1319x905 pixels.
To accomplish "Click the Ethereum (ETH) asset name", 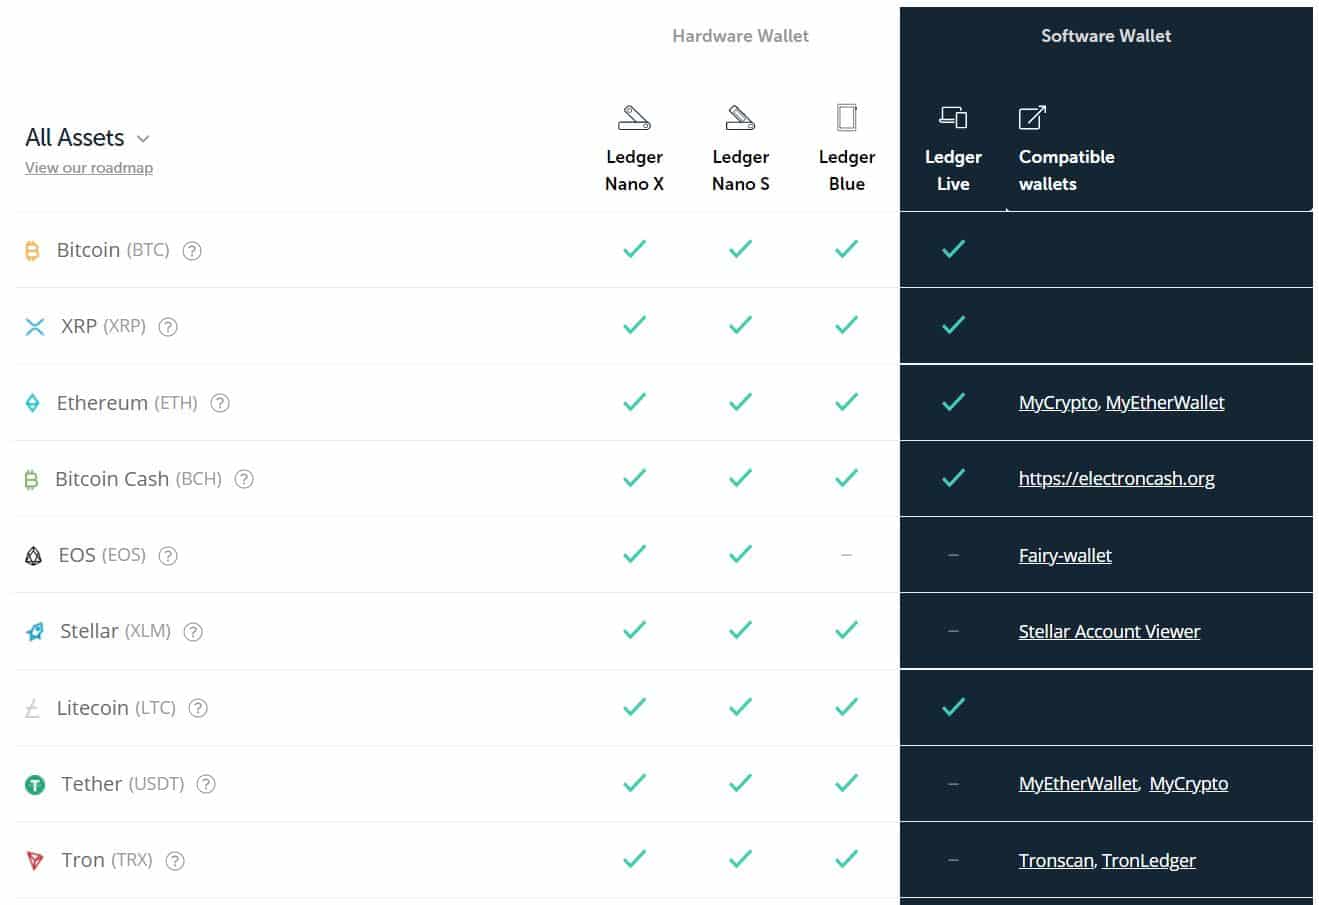I will pos(127,403).
